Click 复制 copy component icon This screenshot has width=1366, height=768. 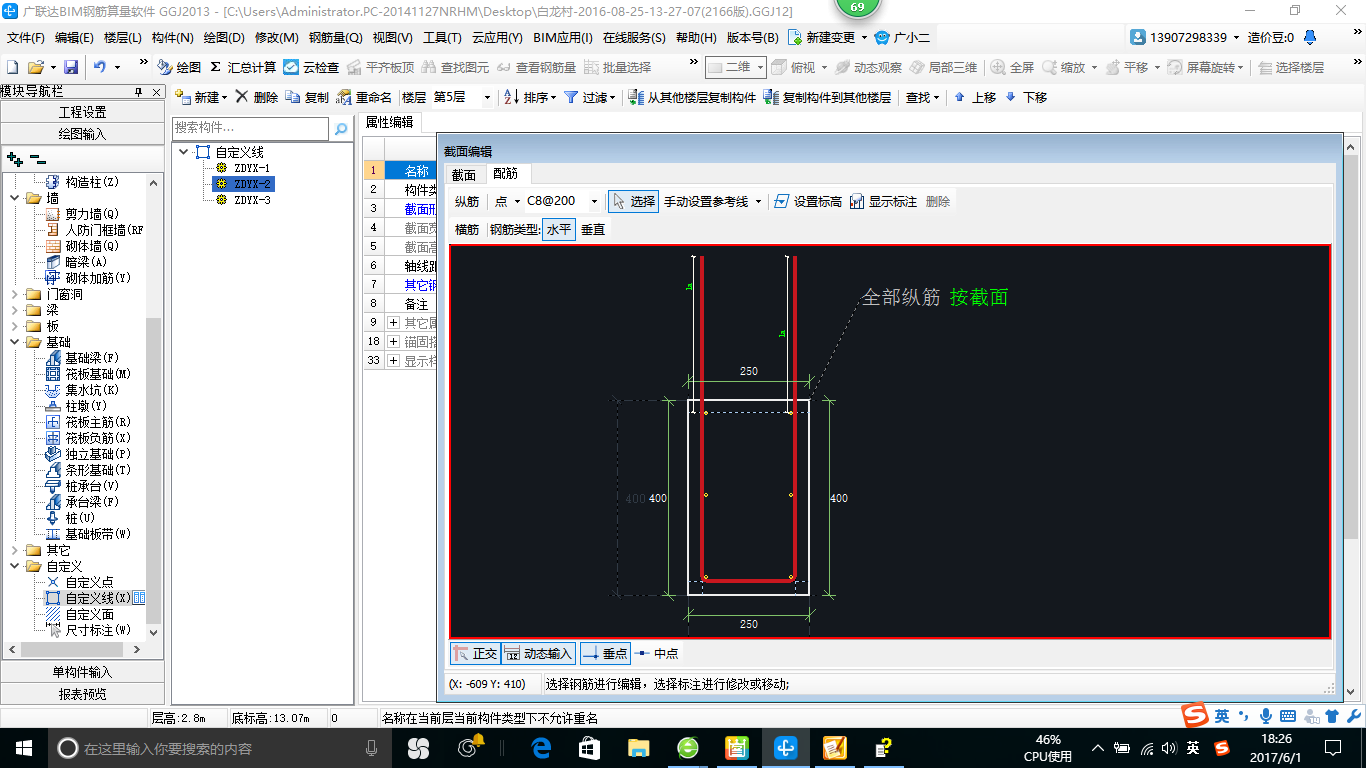307,97
